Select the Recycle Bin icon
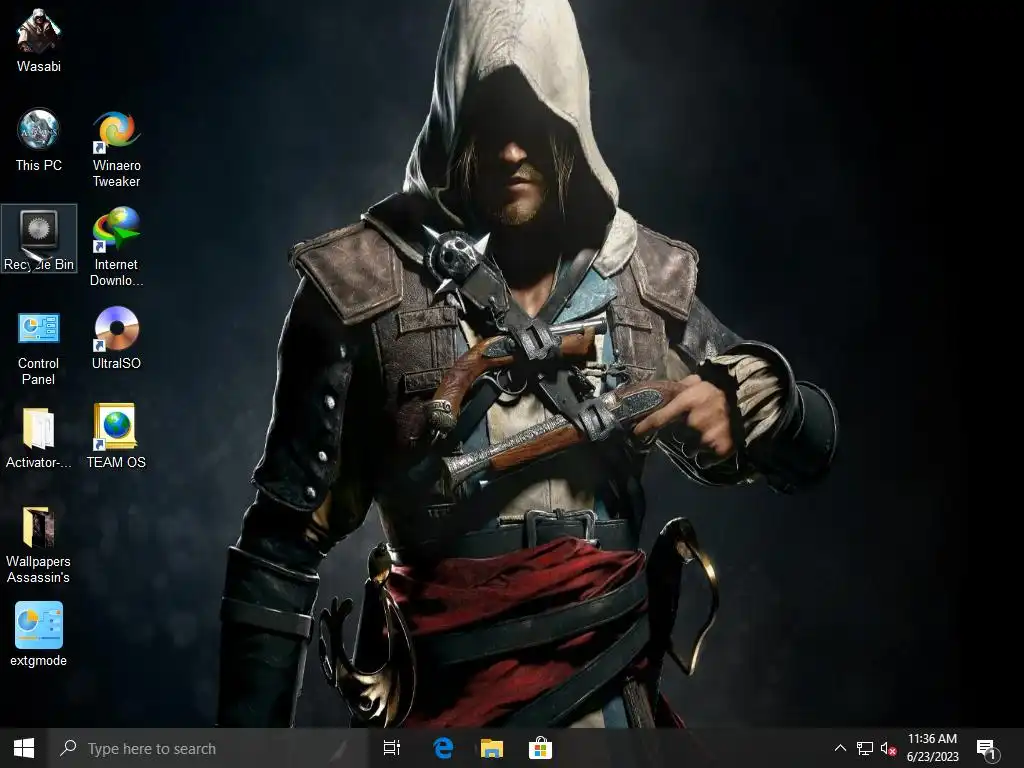Viewport: 1024px width, 768px height. (39, 238)
